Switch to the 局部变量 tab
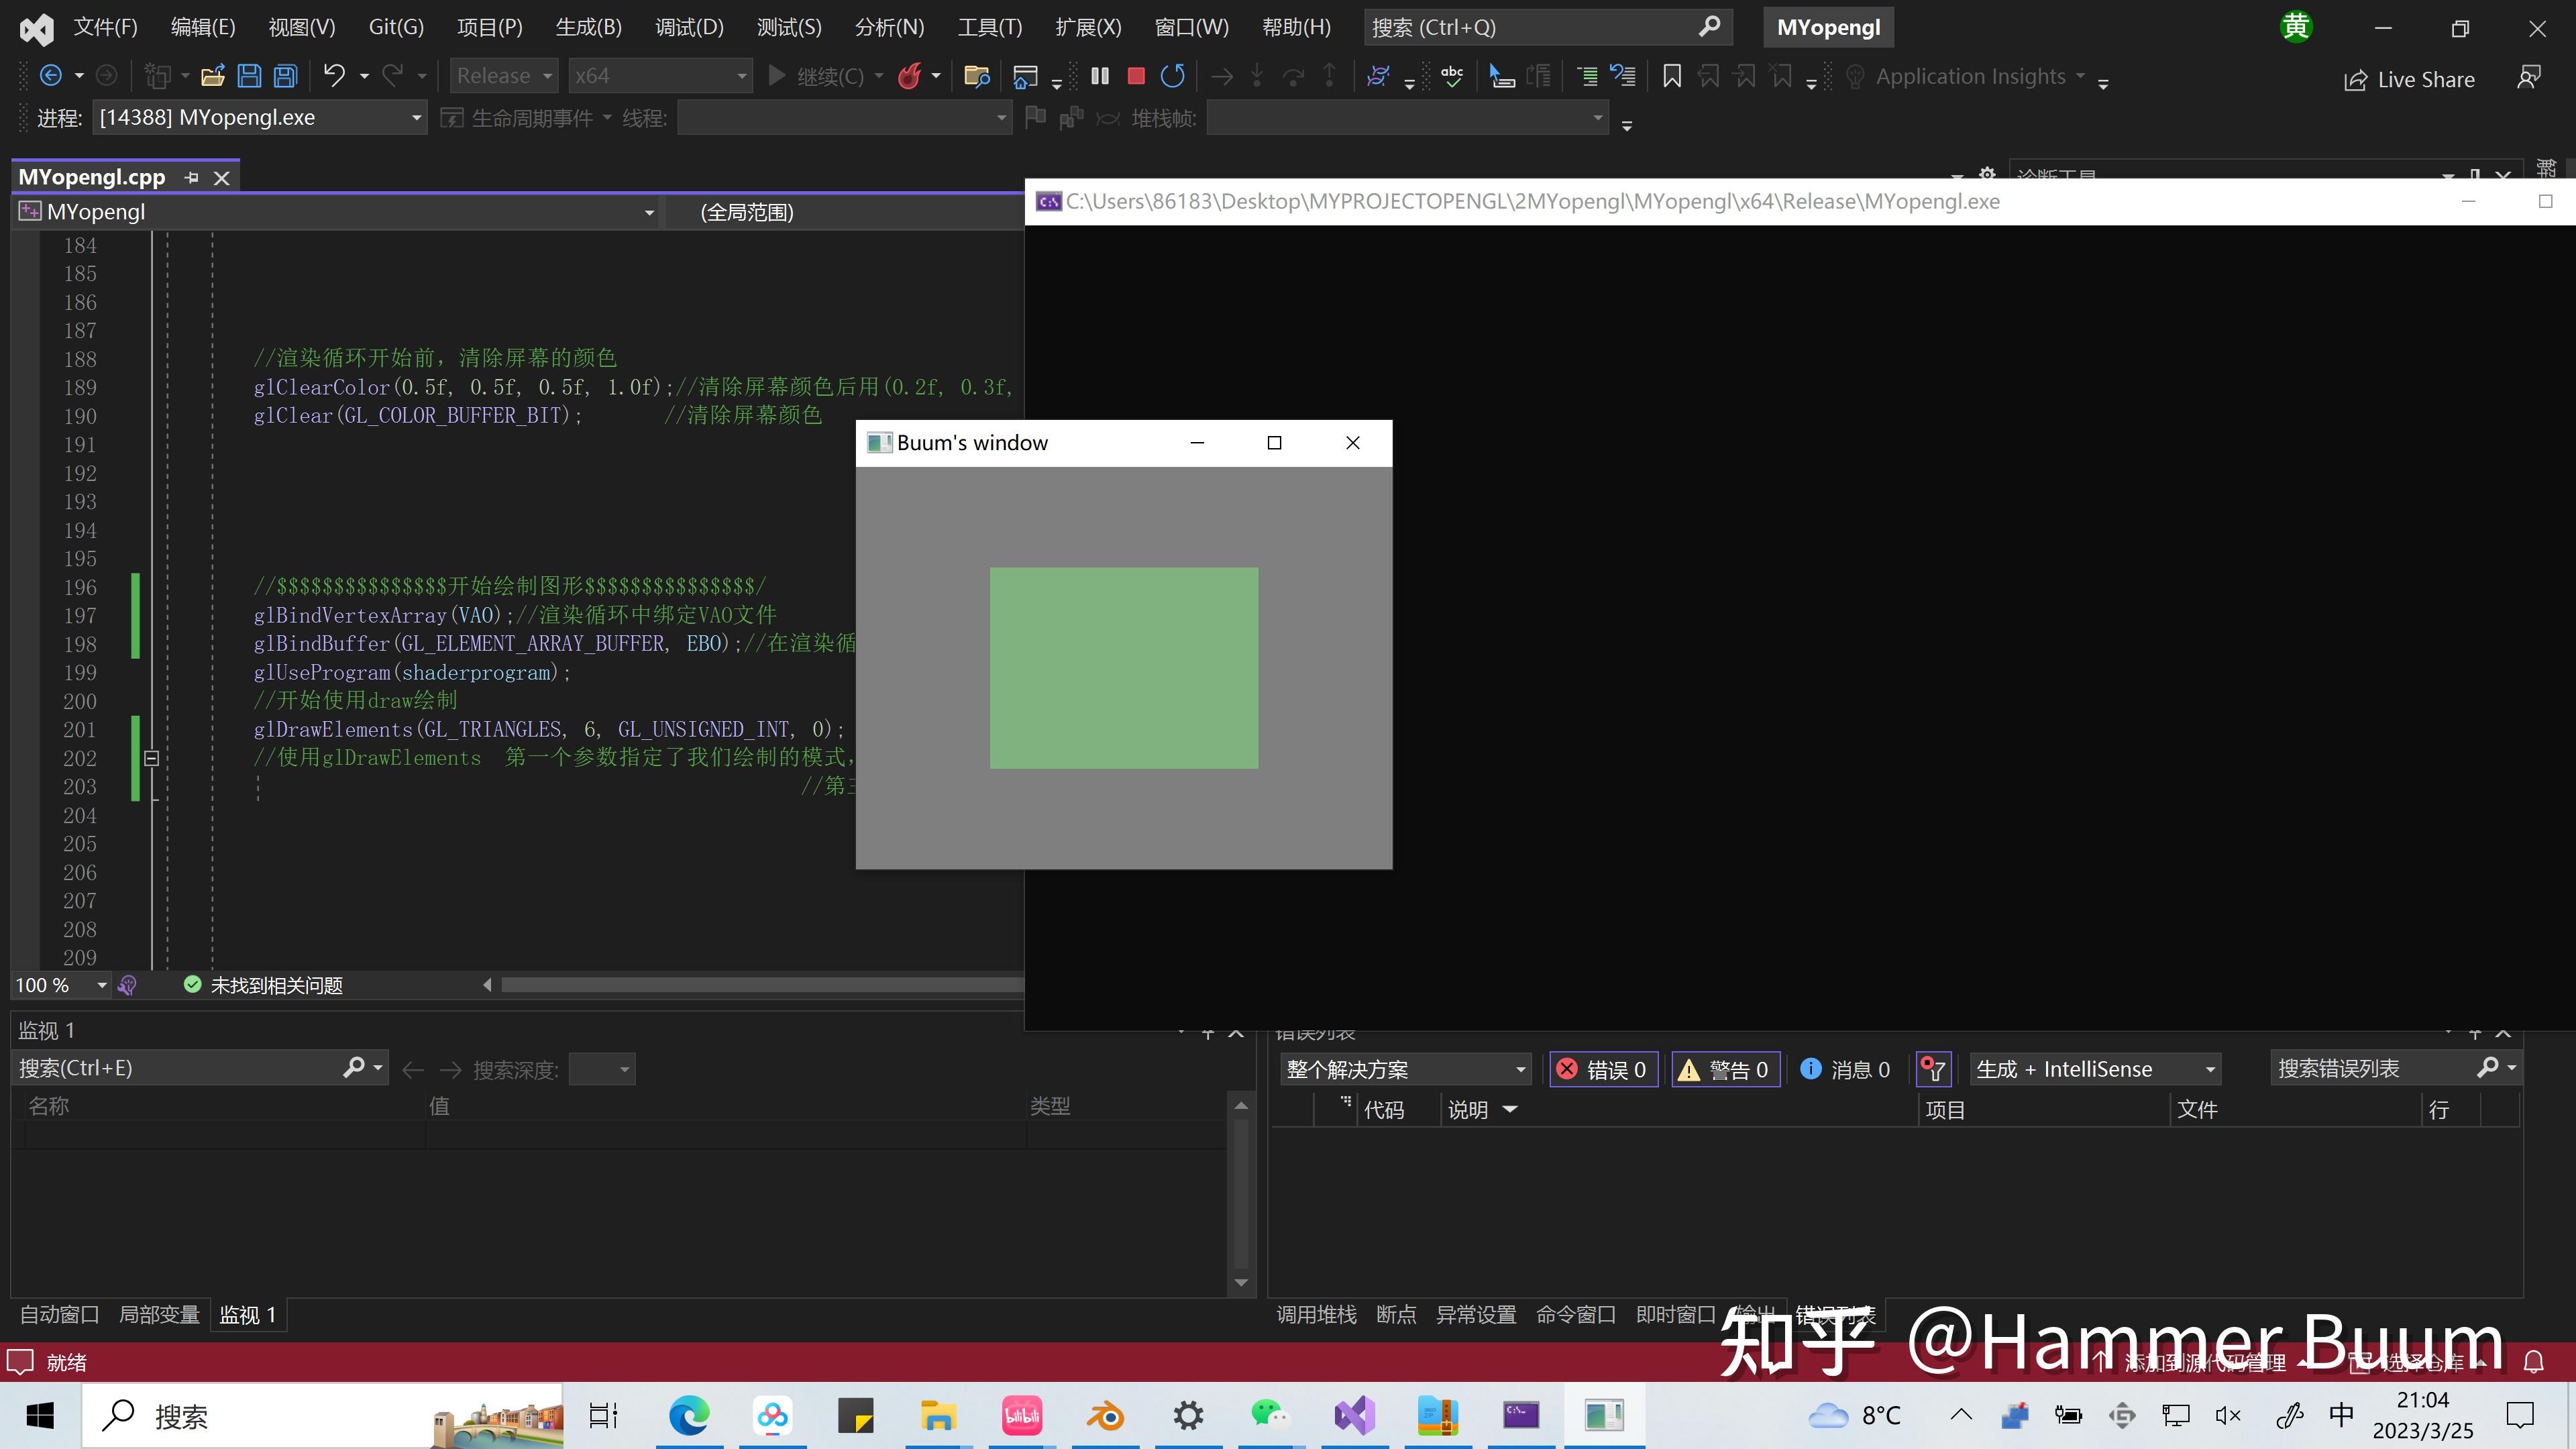 (x=159, y=1314)
